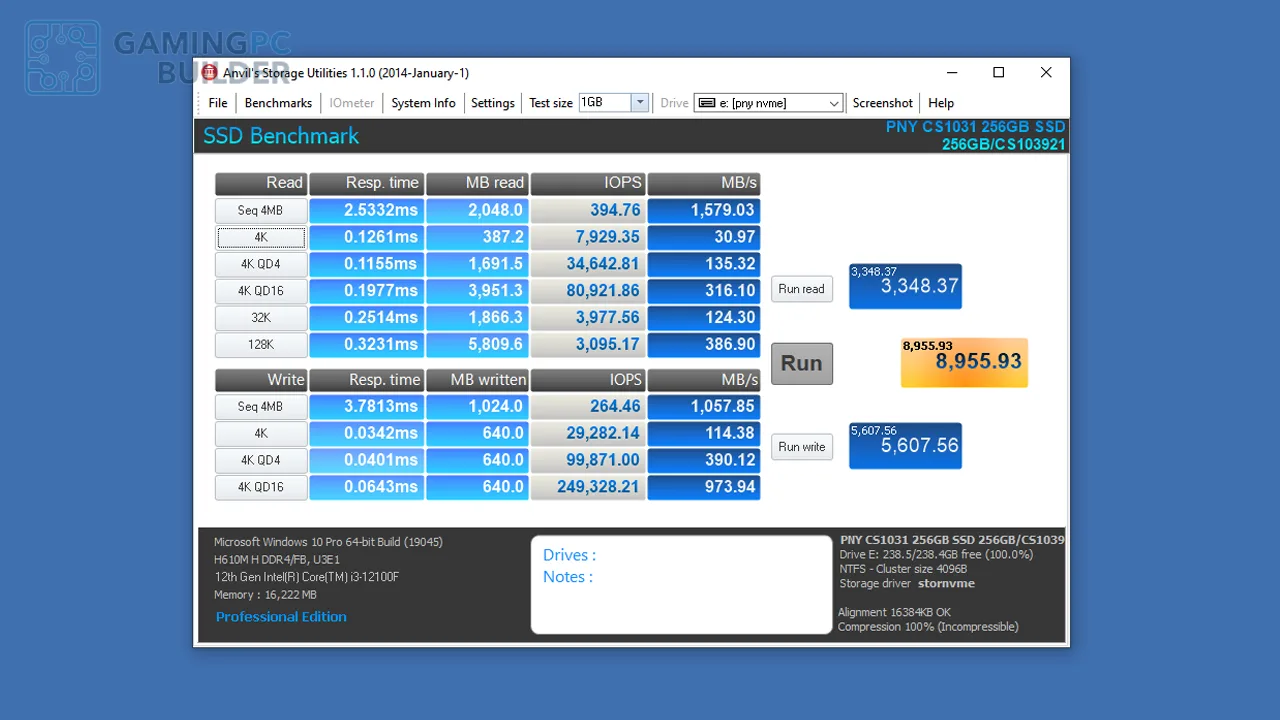Click the "12th Gen Intel(R) Core(TM) i3-12100F" line
The height and width of the screenshot is (720, 1280).
(x=306, y=577)
